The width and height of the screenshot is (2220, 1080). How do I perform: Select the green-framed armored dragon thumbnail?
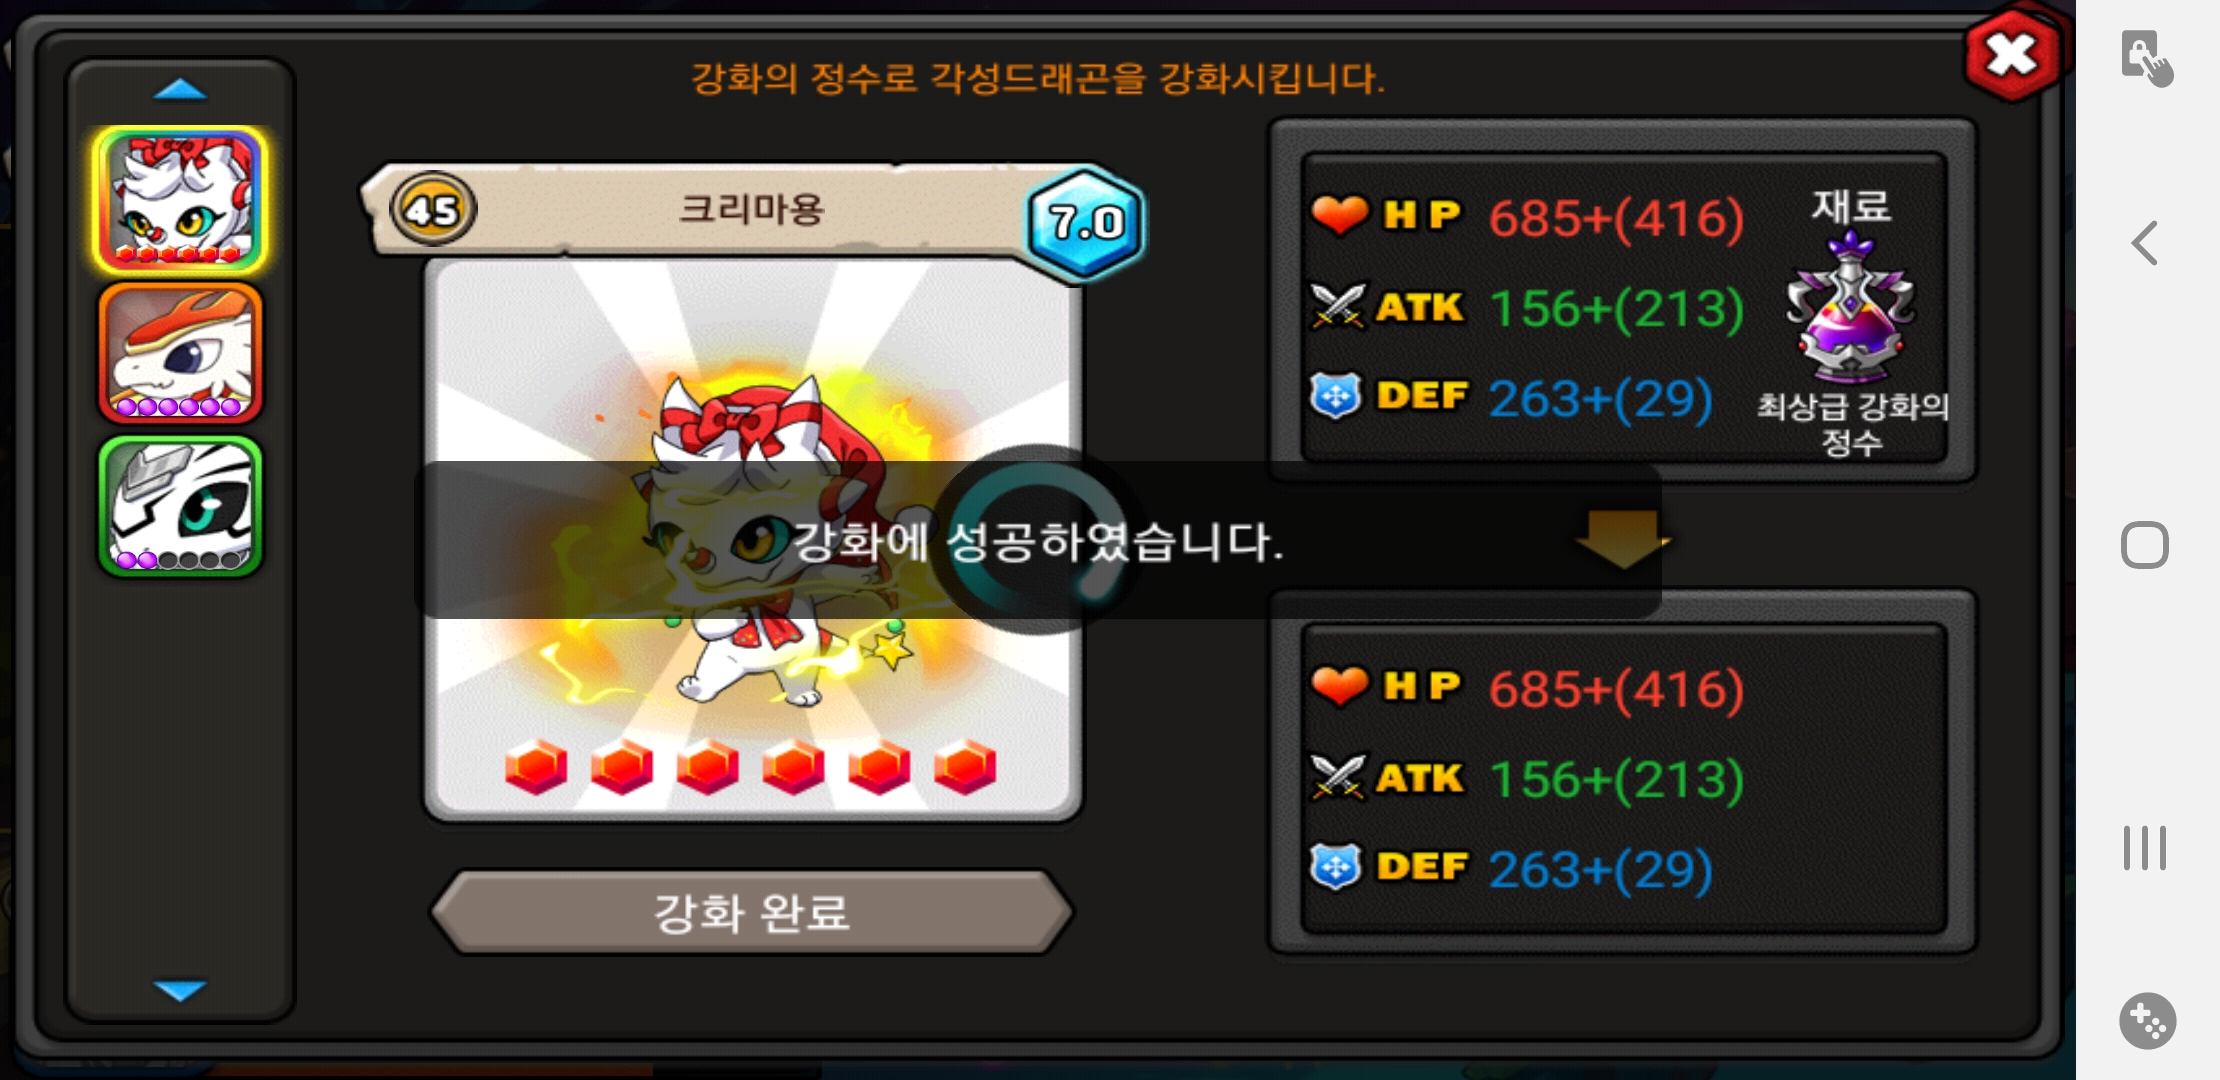point(180,506)
